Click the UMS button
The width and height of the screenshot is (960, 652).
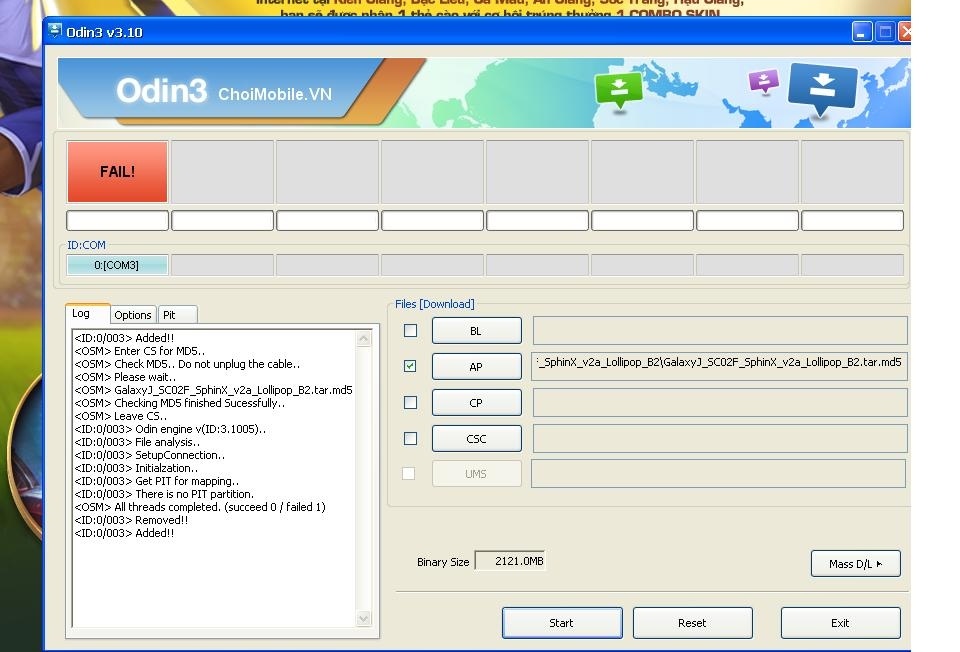[x=477, y=474]
